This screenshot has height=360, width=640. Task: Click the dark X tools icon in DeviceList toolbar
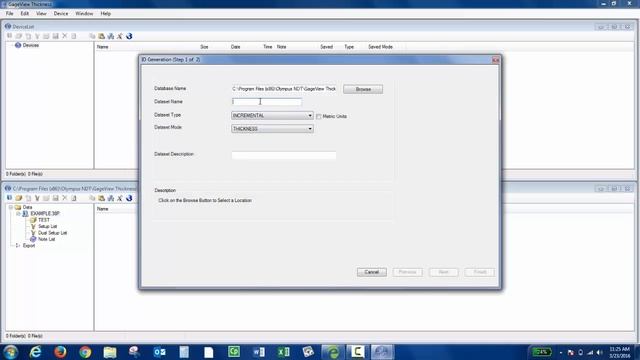[120, 36]
